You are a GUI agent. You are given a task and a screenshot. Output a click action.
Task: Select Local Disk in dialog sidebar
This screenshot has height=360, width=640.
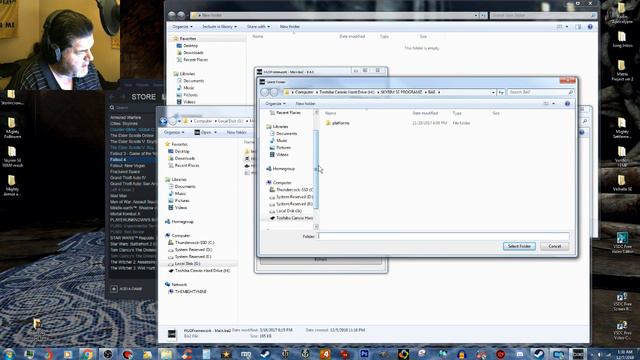tap(289, 211)
